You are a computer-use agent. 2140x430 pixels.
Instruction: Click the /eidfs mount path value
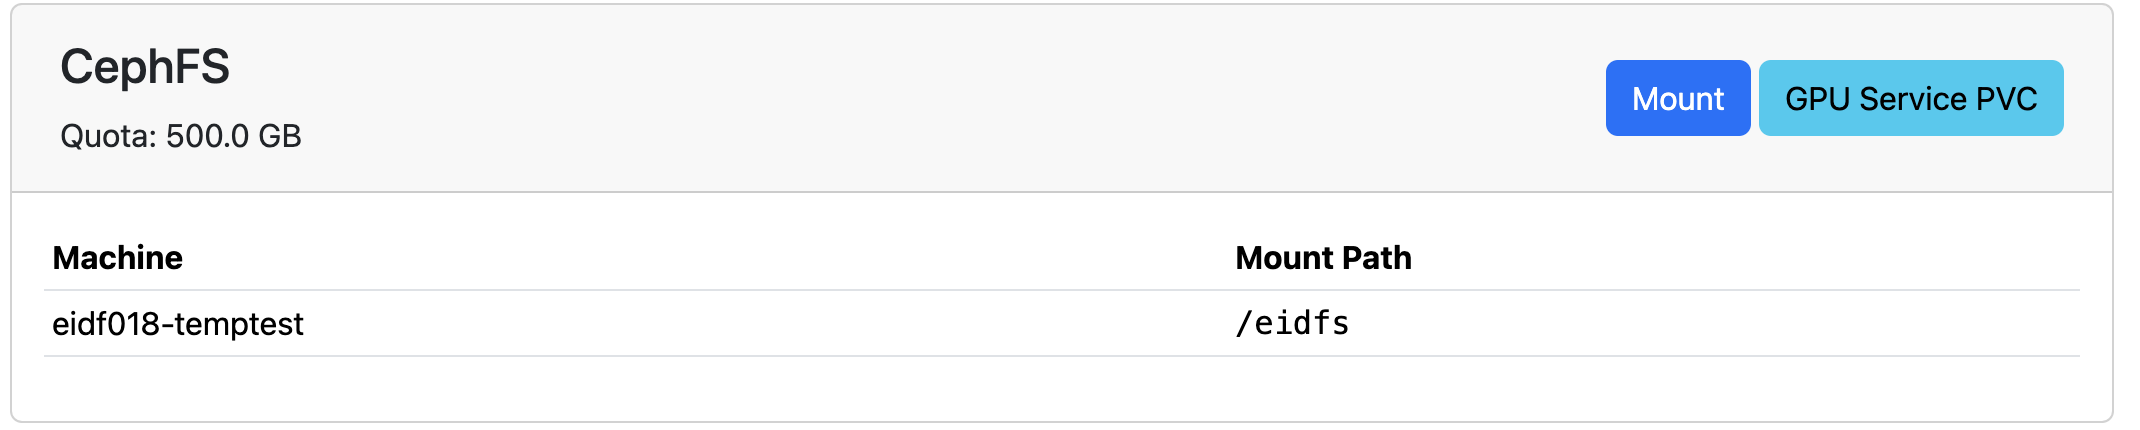[1292, 324]
